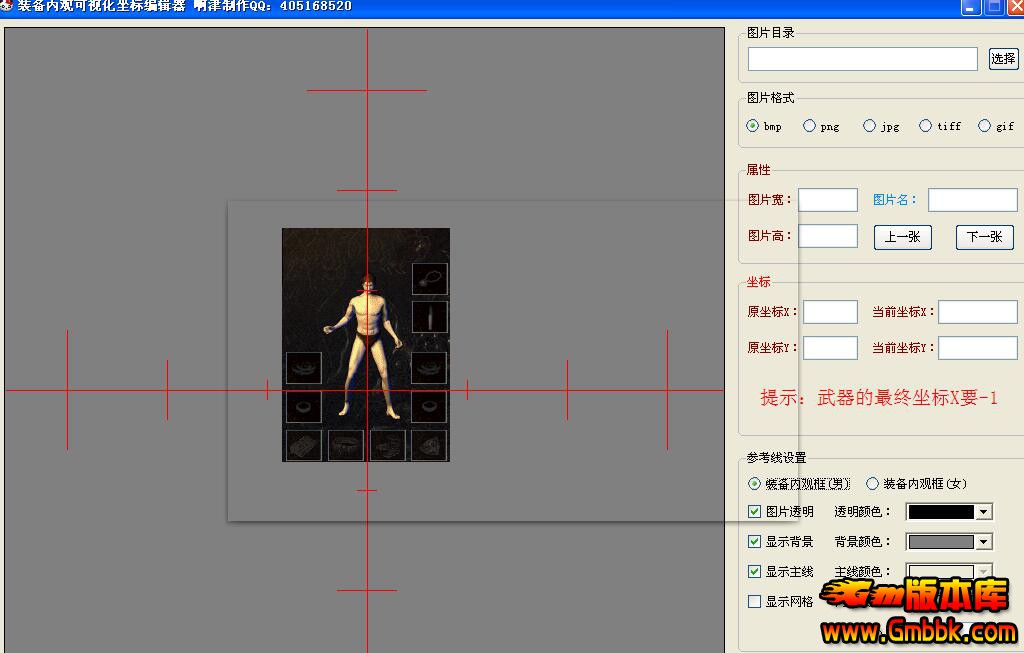Open the 透明颜色 color dropdown
The width and height of the screenshot is (1024, 653).
[984, 512]
